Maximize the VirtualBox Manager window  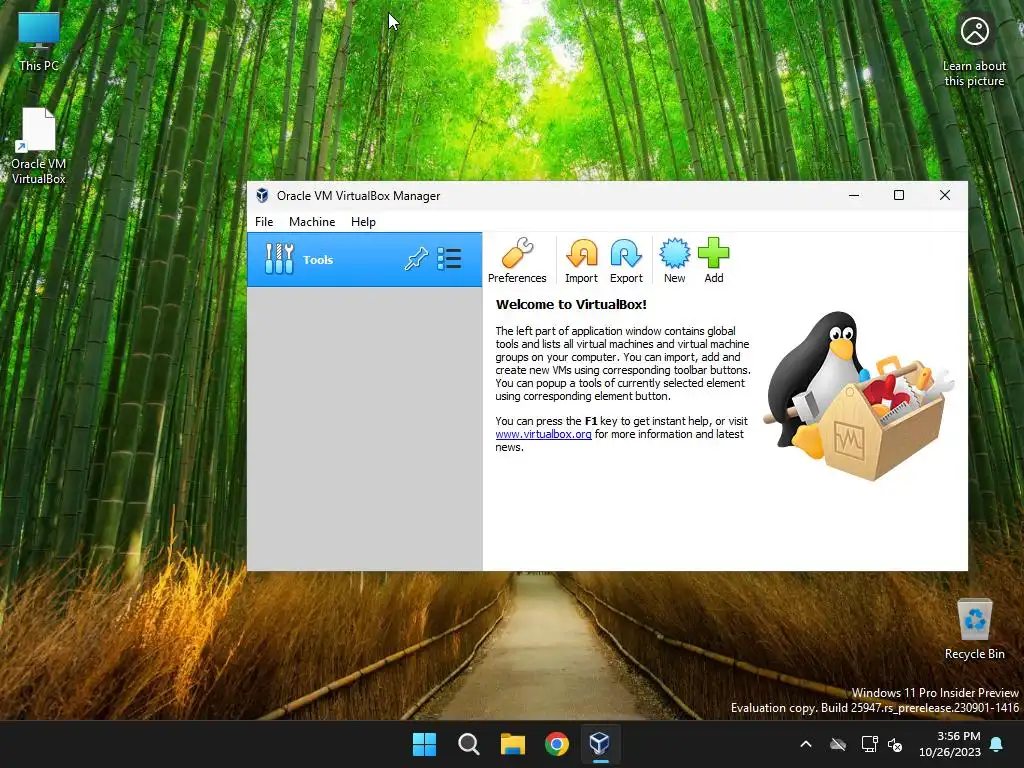point(899,195)
